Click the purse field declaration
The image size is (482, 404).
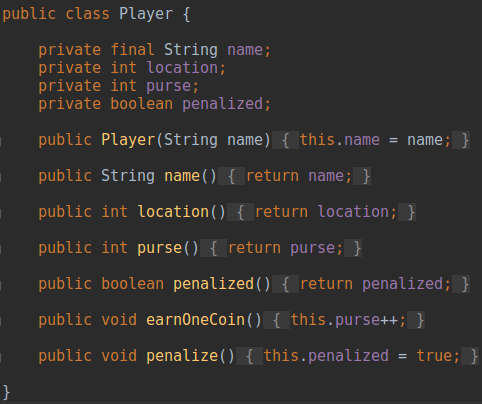coord(168,86)
